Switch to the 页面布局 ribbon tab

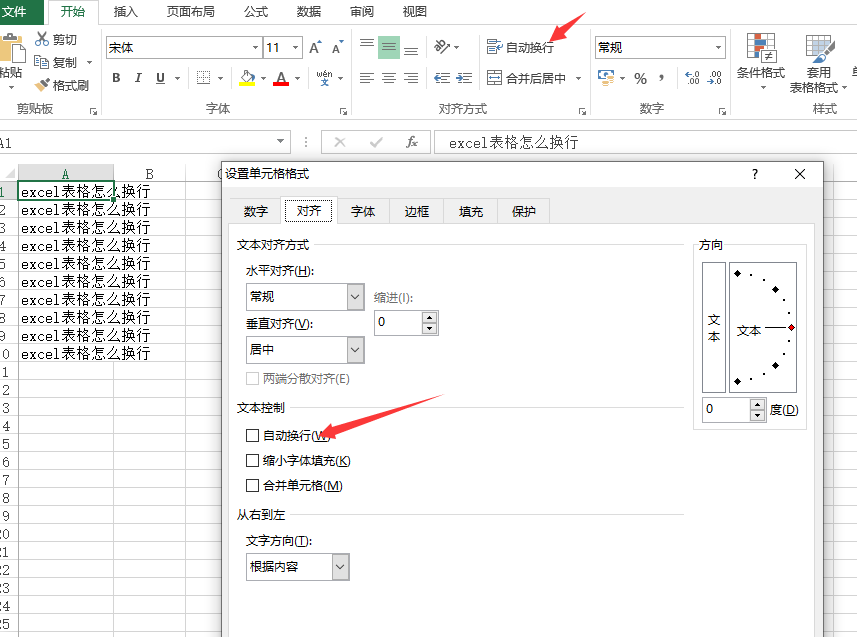191,11
